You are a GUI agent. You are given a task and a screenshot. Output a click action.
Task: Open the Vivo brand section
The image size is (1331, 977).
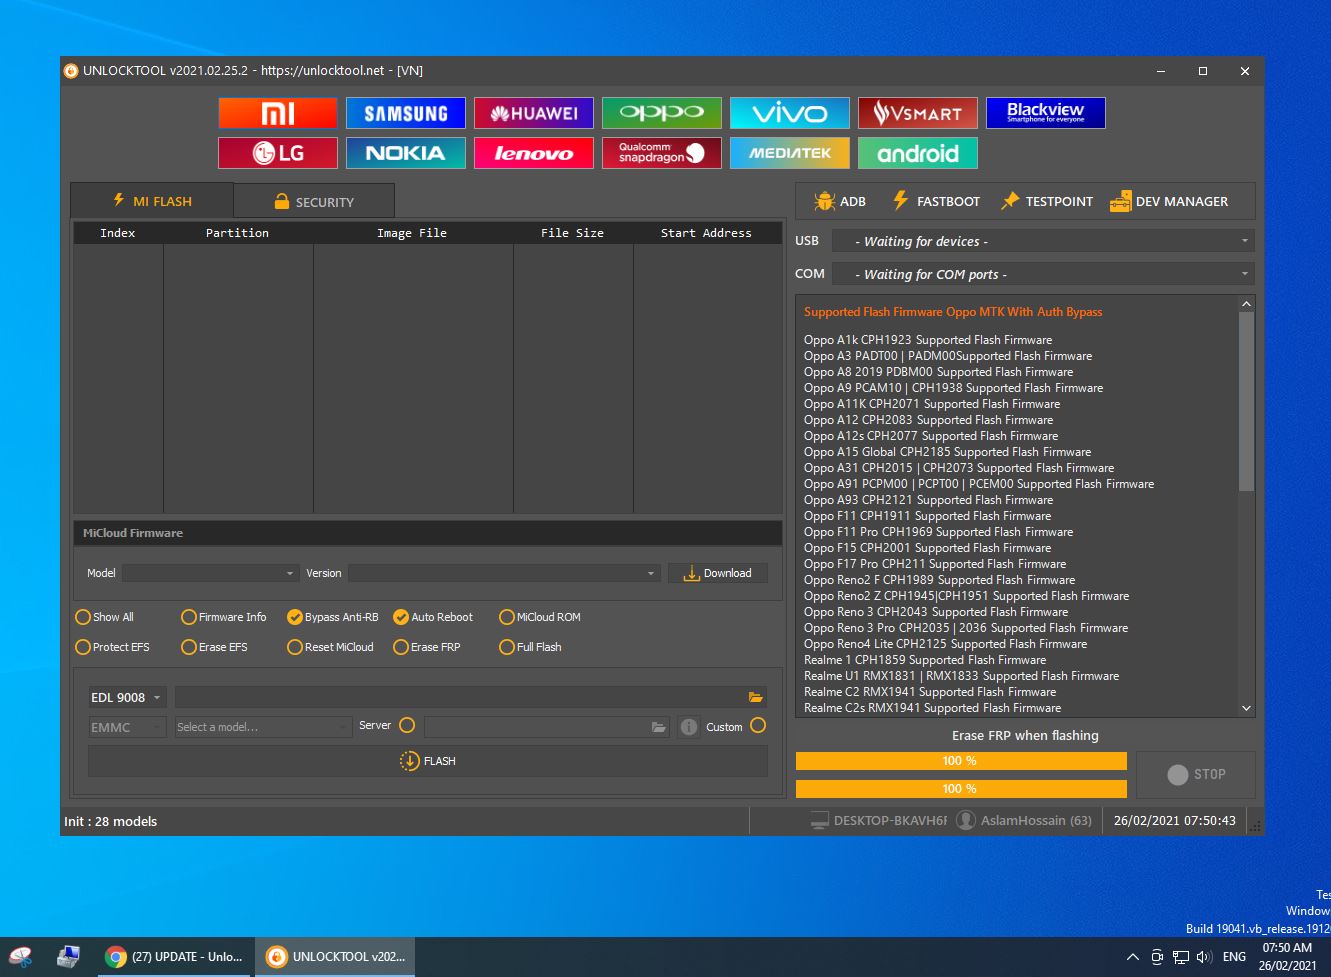point(790,113)
